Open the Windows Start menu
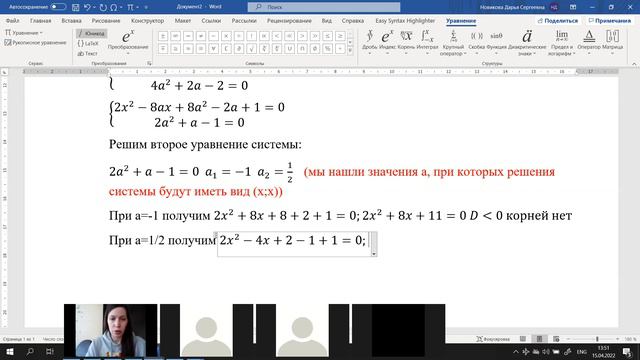640x360 pixels. tap(10, 351)
